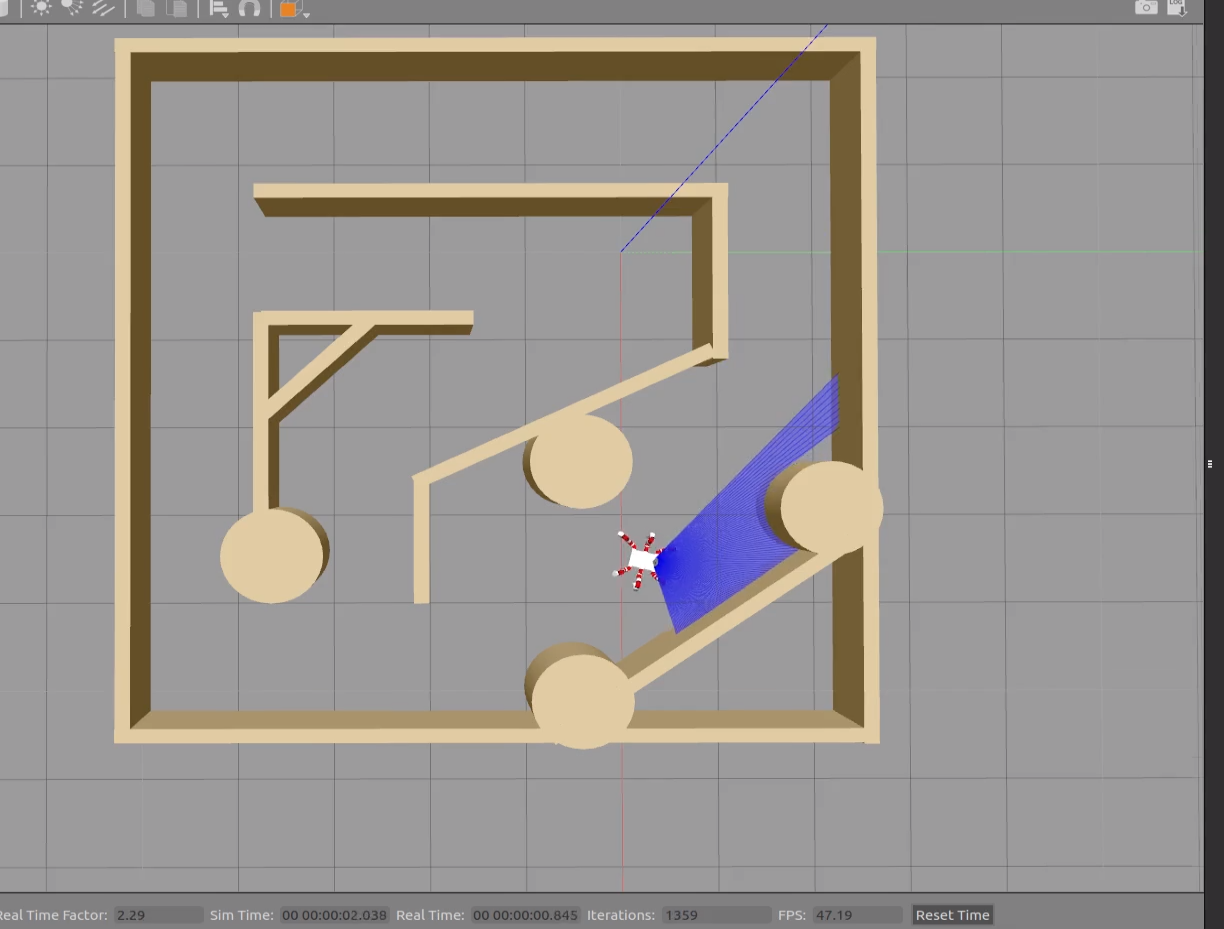Click the log data recording icon
Viewport: 1224px width, 929px height.
[x=1177, y=7]
